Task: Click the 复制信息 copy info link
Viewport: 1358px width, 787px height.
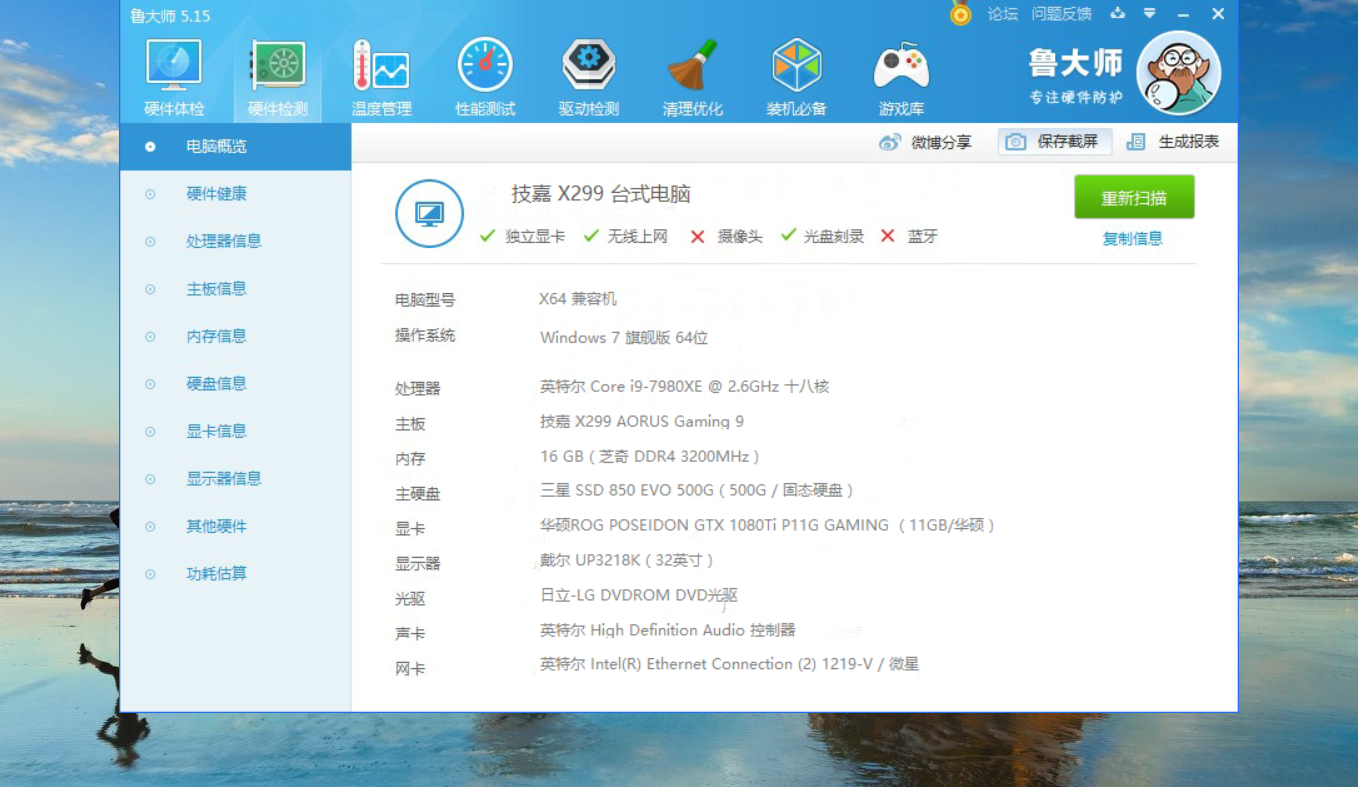Action: (1133, 239)
